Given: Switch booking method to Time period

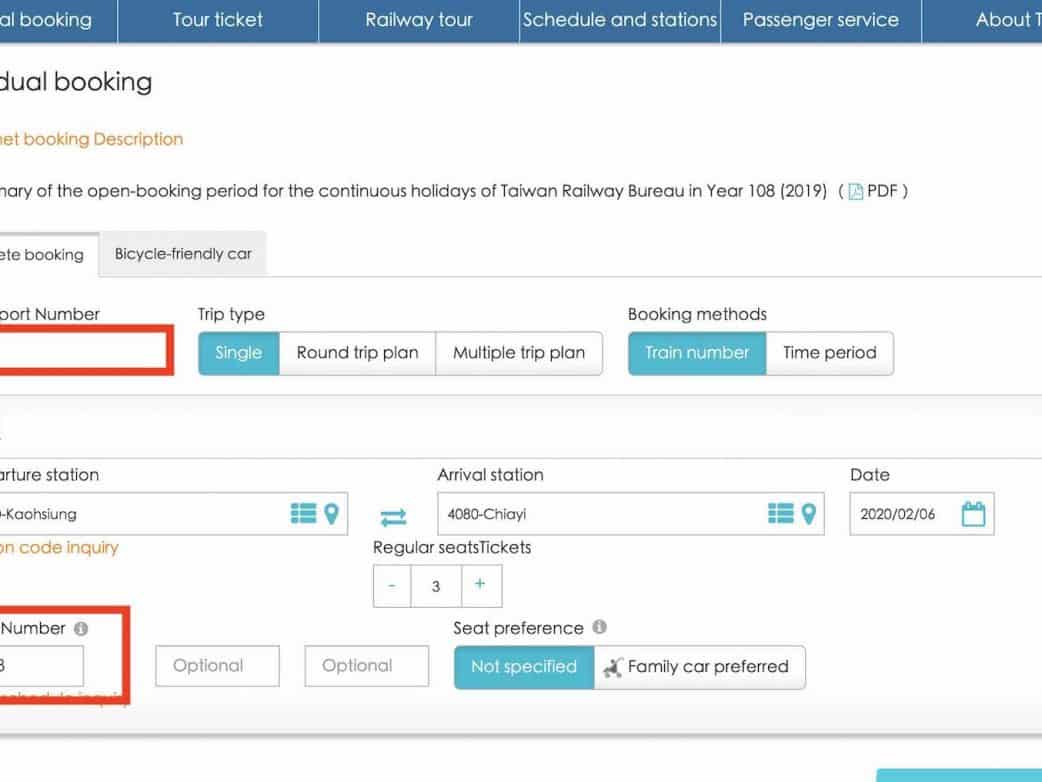Looking at the screenshot, I should [x=829, y=353].
